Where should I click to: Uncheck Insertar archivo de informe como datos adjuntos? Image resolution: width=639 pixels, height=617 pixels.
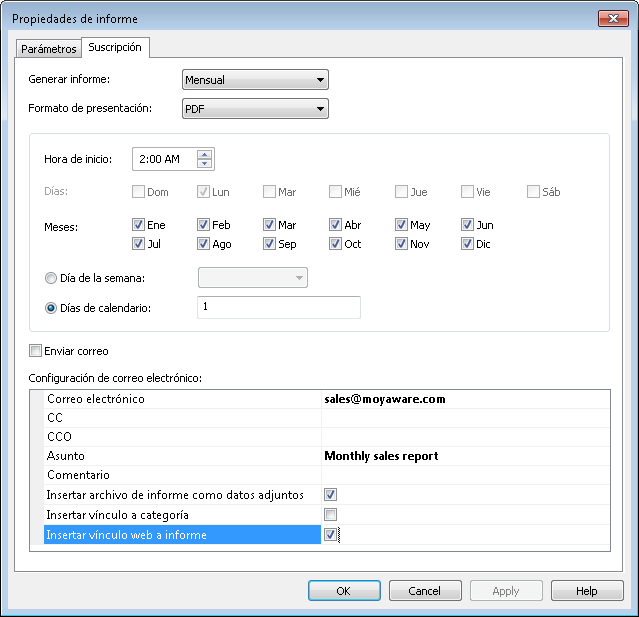[330, 495]
